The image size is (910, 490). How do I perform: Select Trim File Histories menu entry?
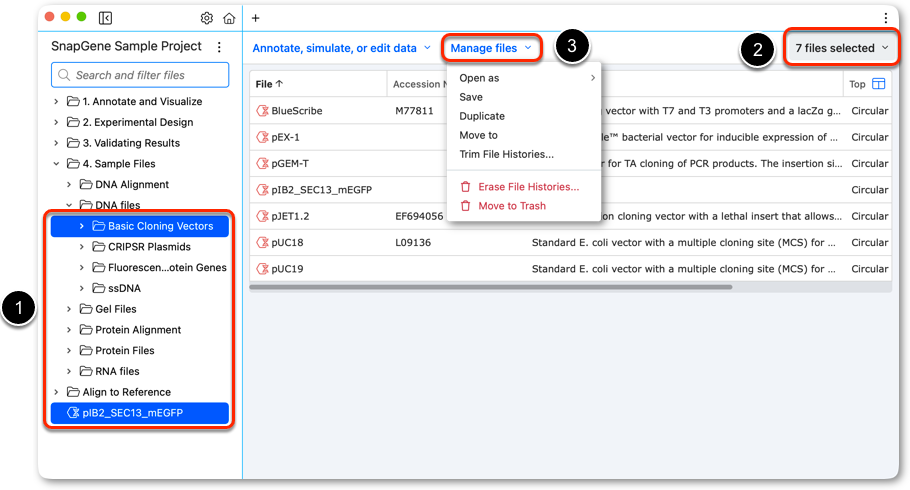pyautogui.click(x=506, y=154)
